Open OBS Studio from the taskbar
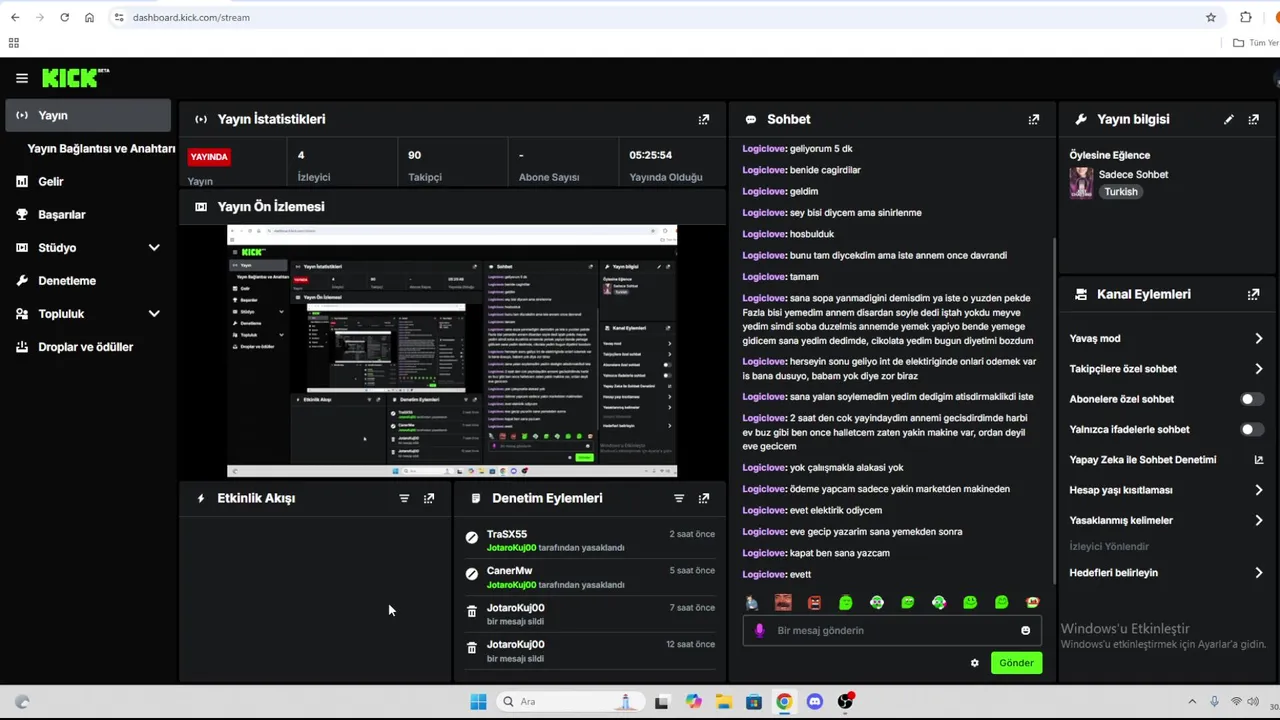The height and width of the screenshot is (720, 1280). coord(845,702)
